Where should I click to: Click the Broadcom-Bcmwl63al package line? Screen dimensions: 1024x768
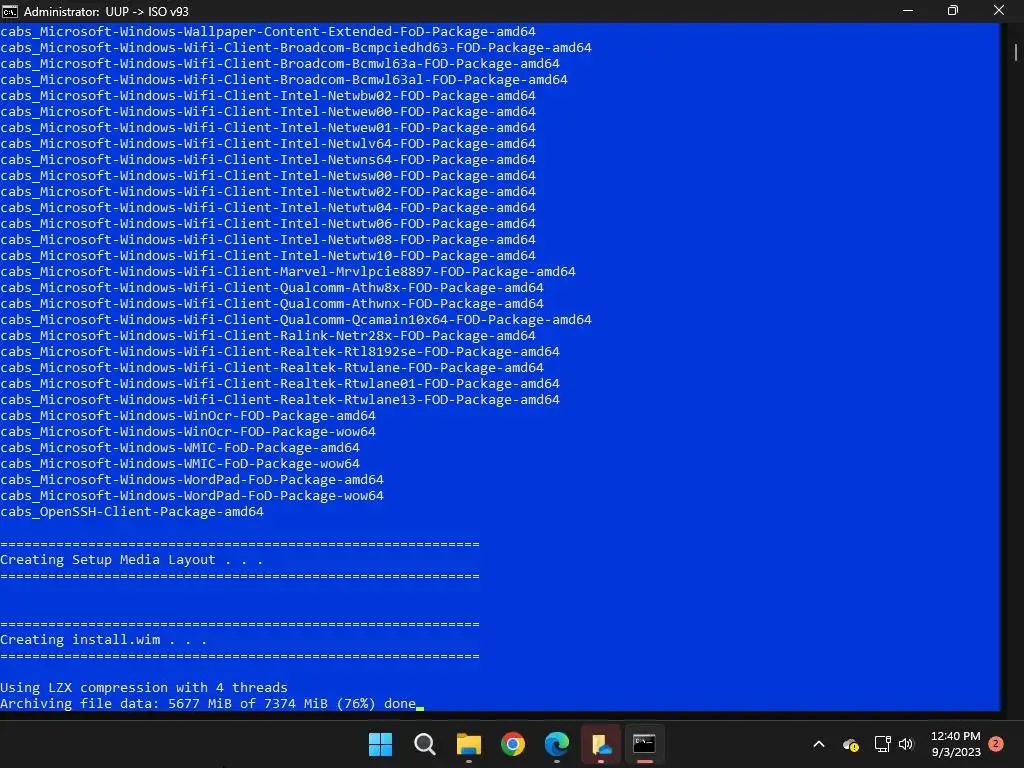point(284,80)
